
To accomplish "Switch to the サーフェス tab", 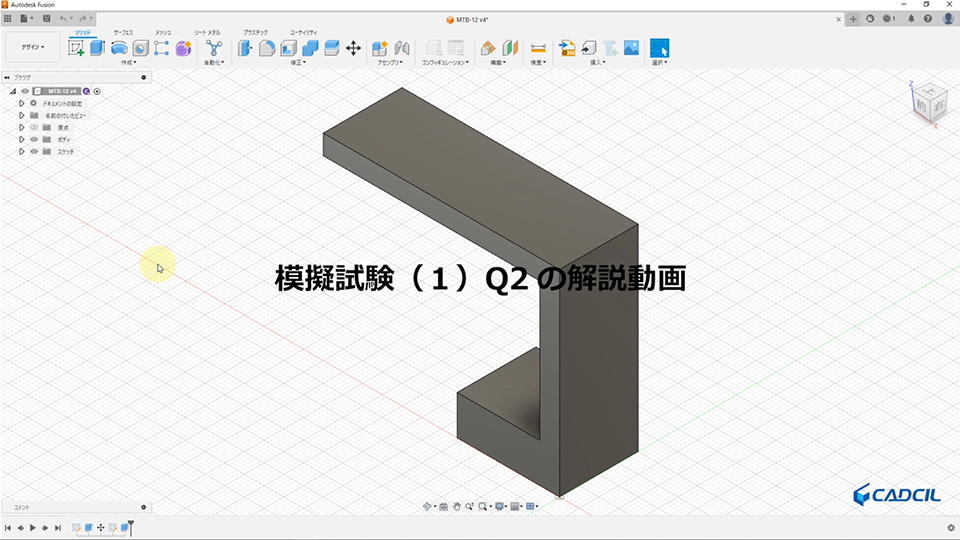I will (x=123, y=32).
